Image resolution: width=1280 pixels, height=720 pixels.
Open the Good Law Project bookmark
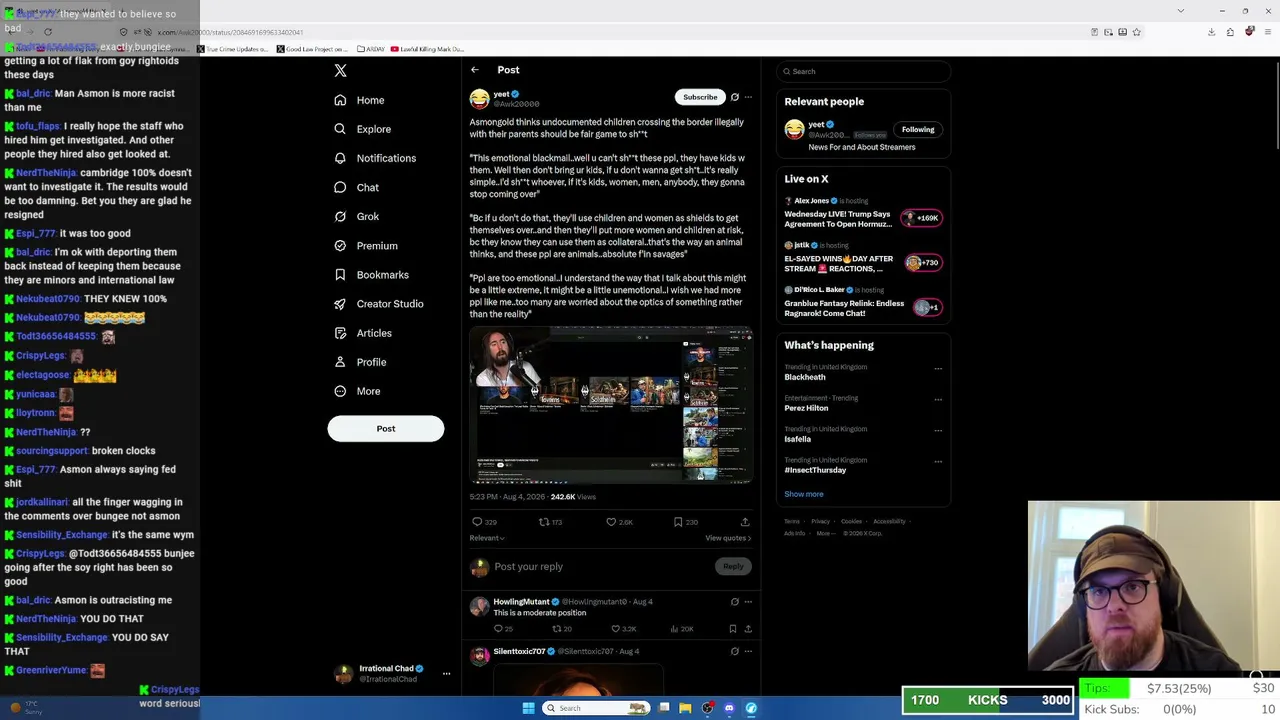tap(313, 49)
